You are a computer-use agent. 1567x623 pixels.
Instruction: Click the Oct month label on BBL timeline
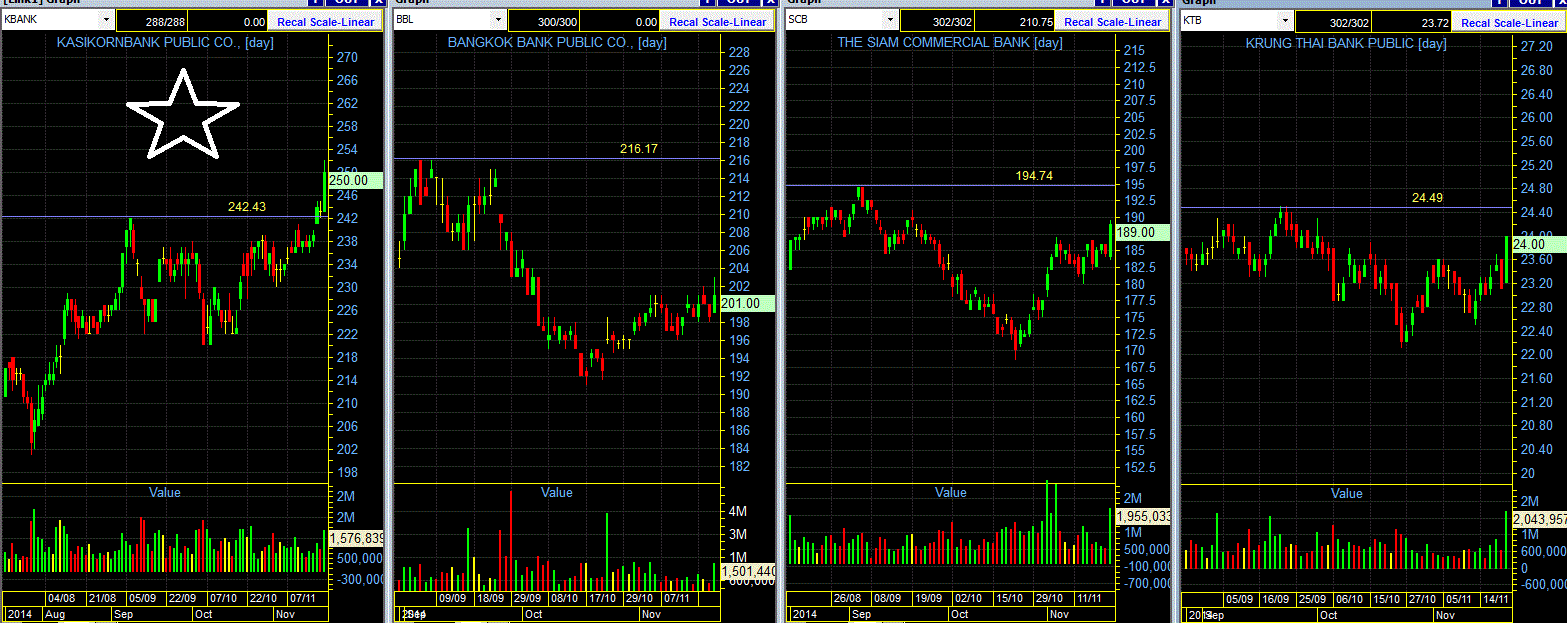click(x=533, y=614)
